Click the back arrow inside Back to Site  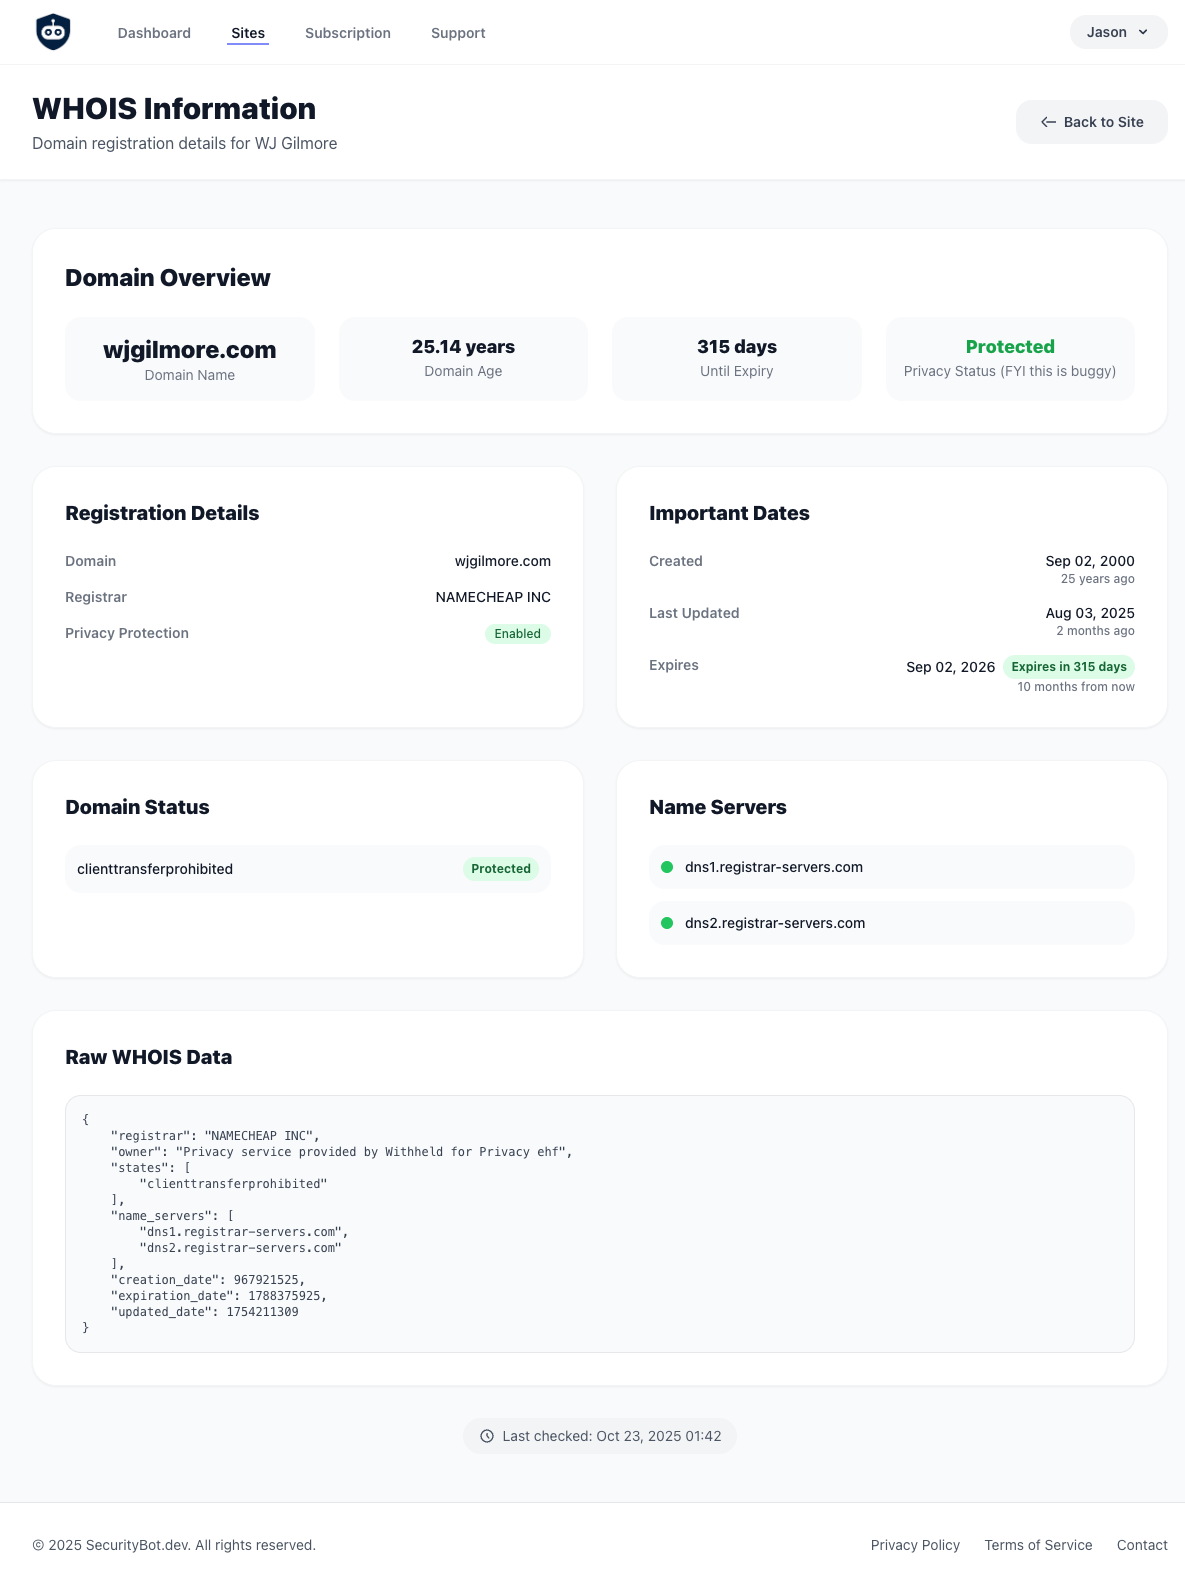(x=1048, y=121)
